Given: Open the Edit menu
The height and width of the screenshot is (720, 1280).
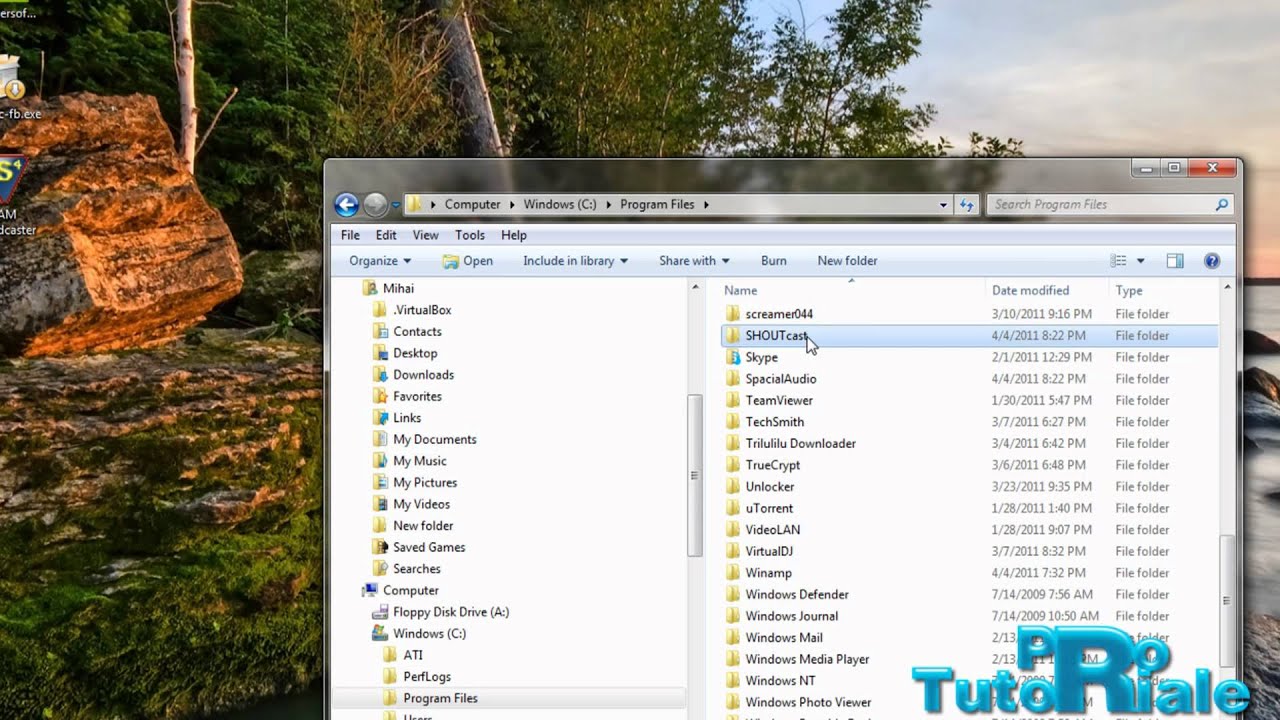Looking at the screenshot, I should [386, 235].
